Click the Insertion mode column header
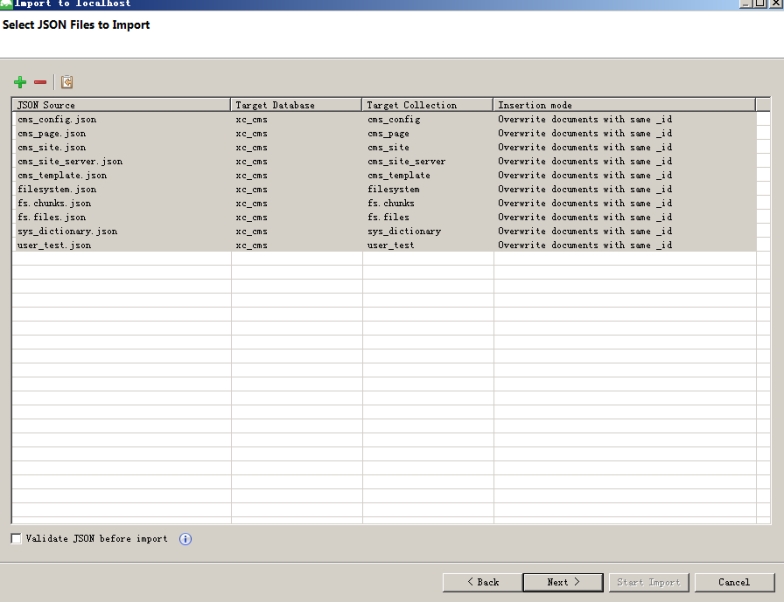 coord(624,105)
